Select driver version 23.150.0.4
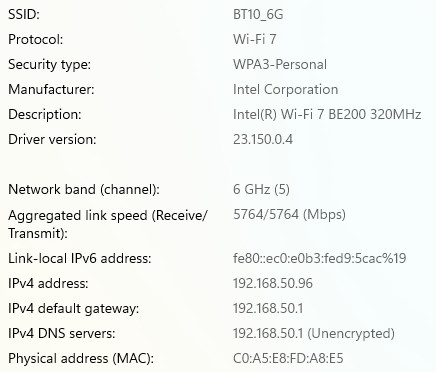The height and width of the screenshot is (372, 436). click(263, 139)
